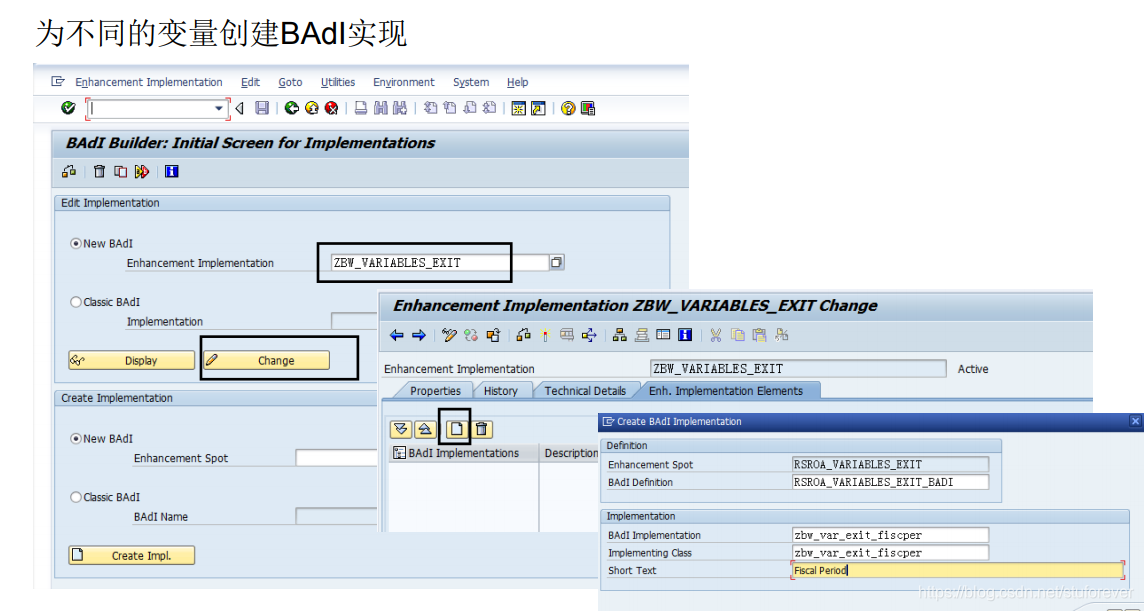Close the Create BAdI Implementation dialog
Viewport: 1144px width, 611px height.
(1135, 421)
